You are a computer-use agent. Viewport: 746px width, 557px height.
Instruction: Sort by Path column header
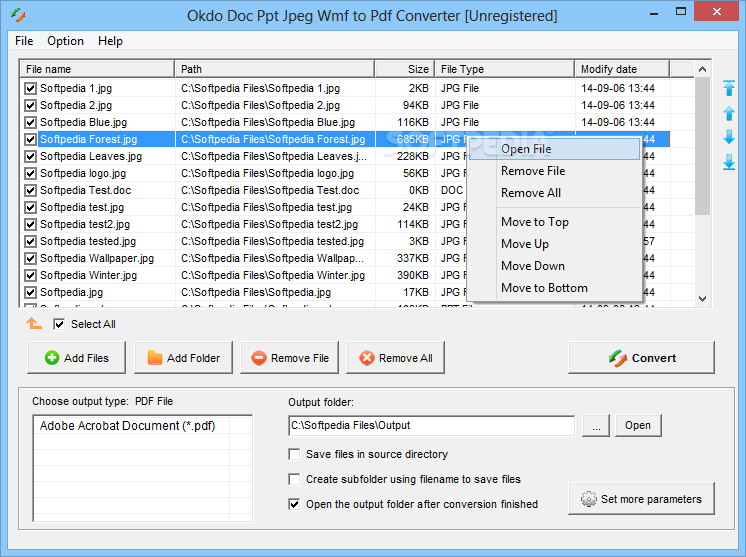275,69
